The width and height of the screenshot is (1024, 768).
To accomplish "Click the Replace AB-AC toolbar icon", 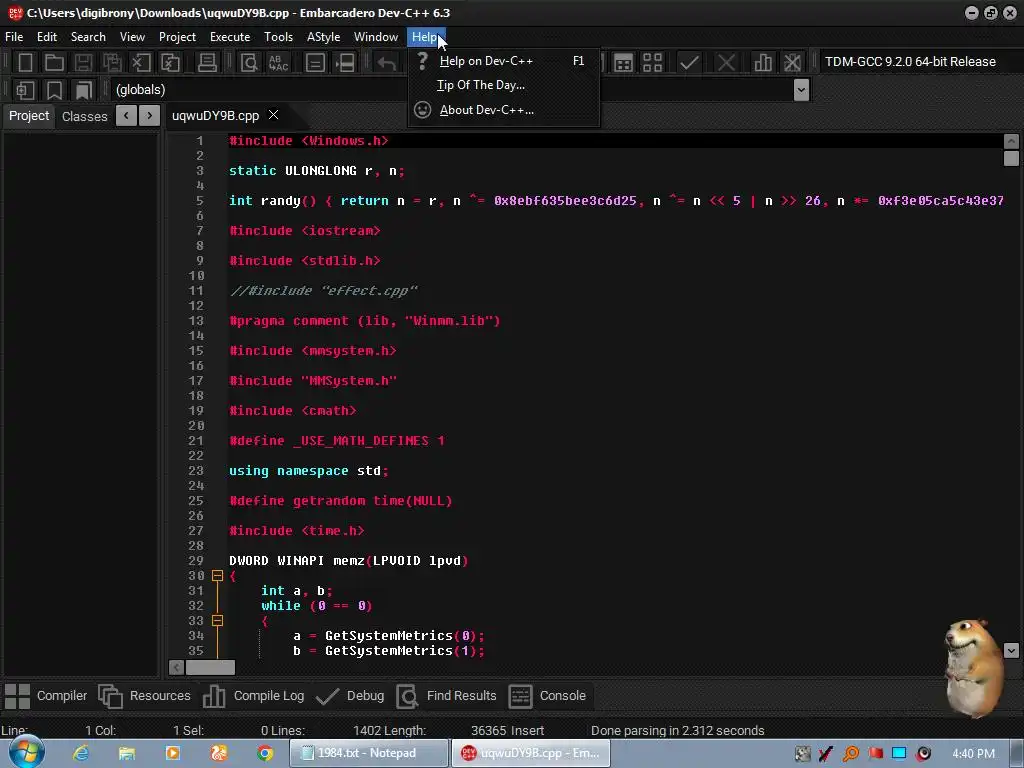I will 278,62.
